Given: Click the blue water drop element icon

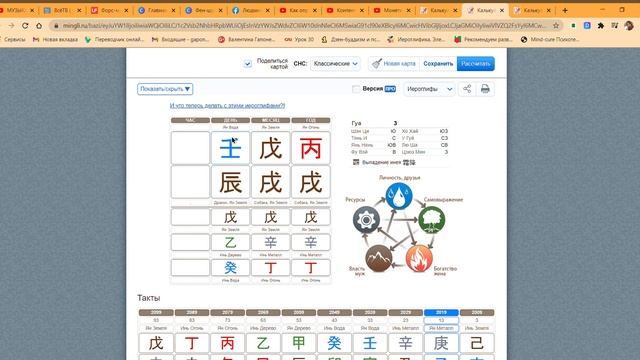Looking at the screenshot, I should [399, 196].
